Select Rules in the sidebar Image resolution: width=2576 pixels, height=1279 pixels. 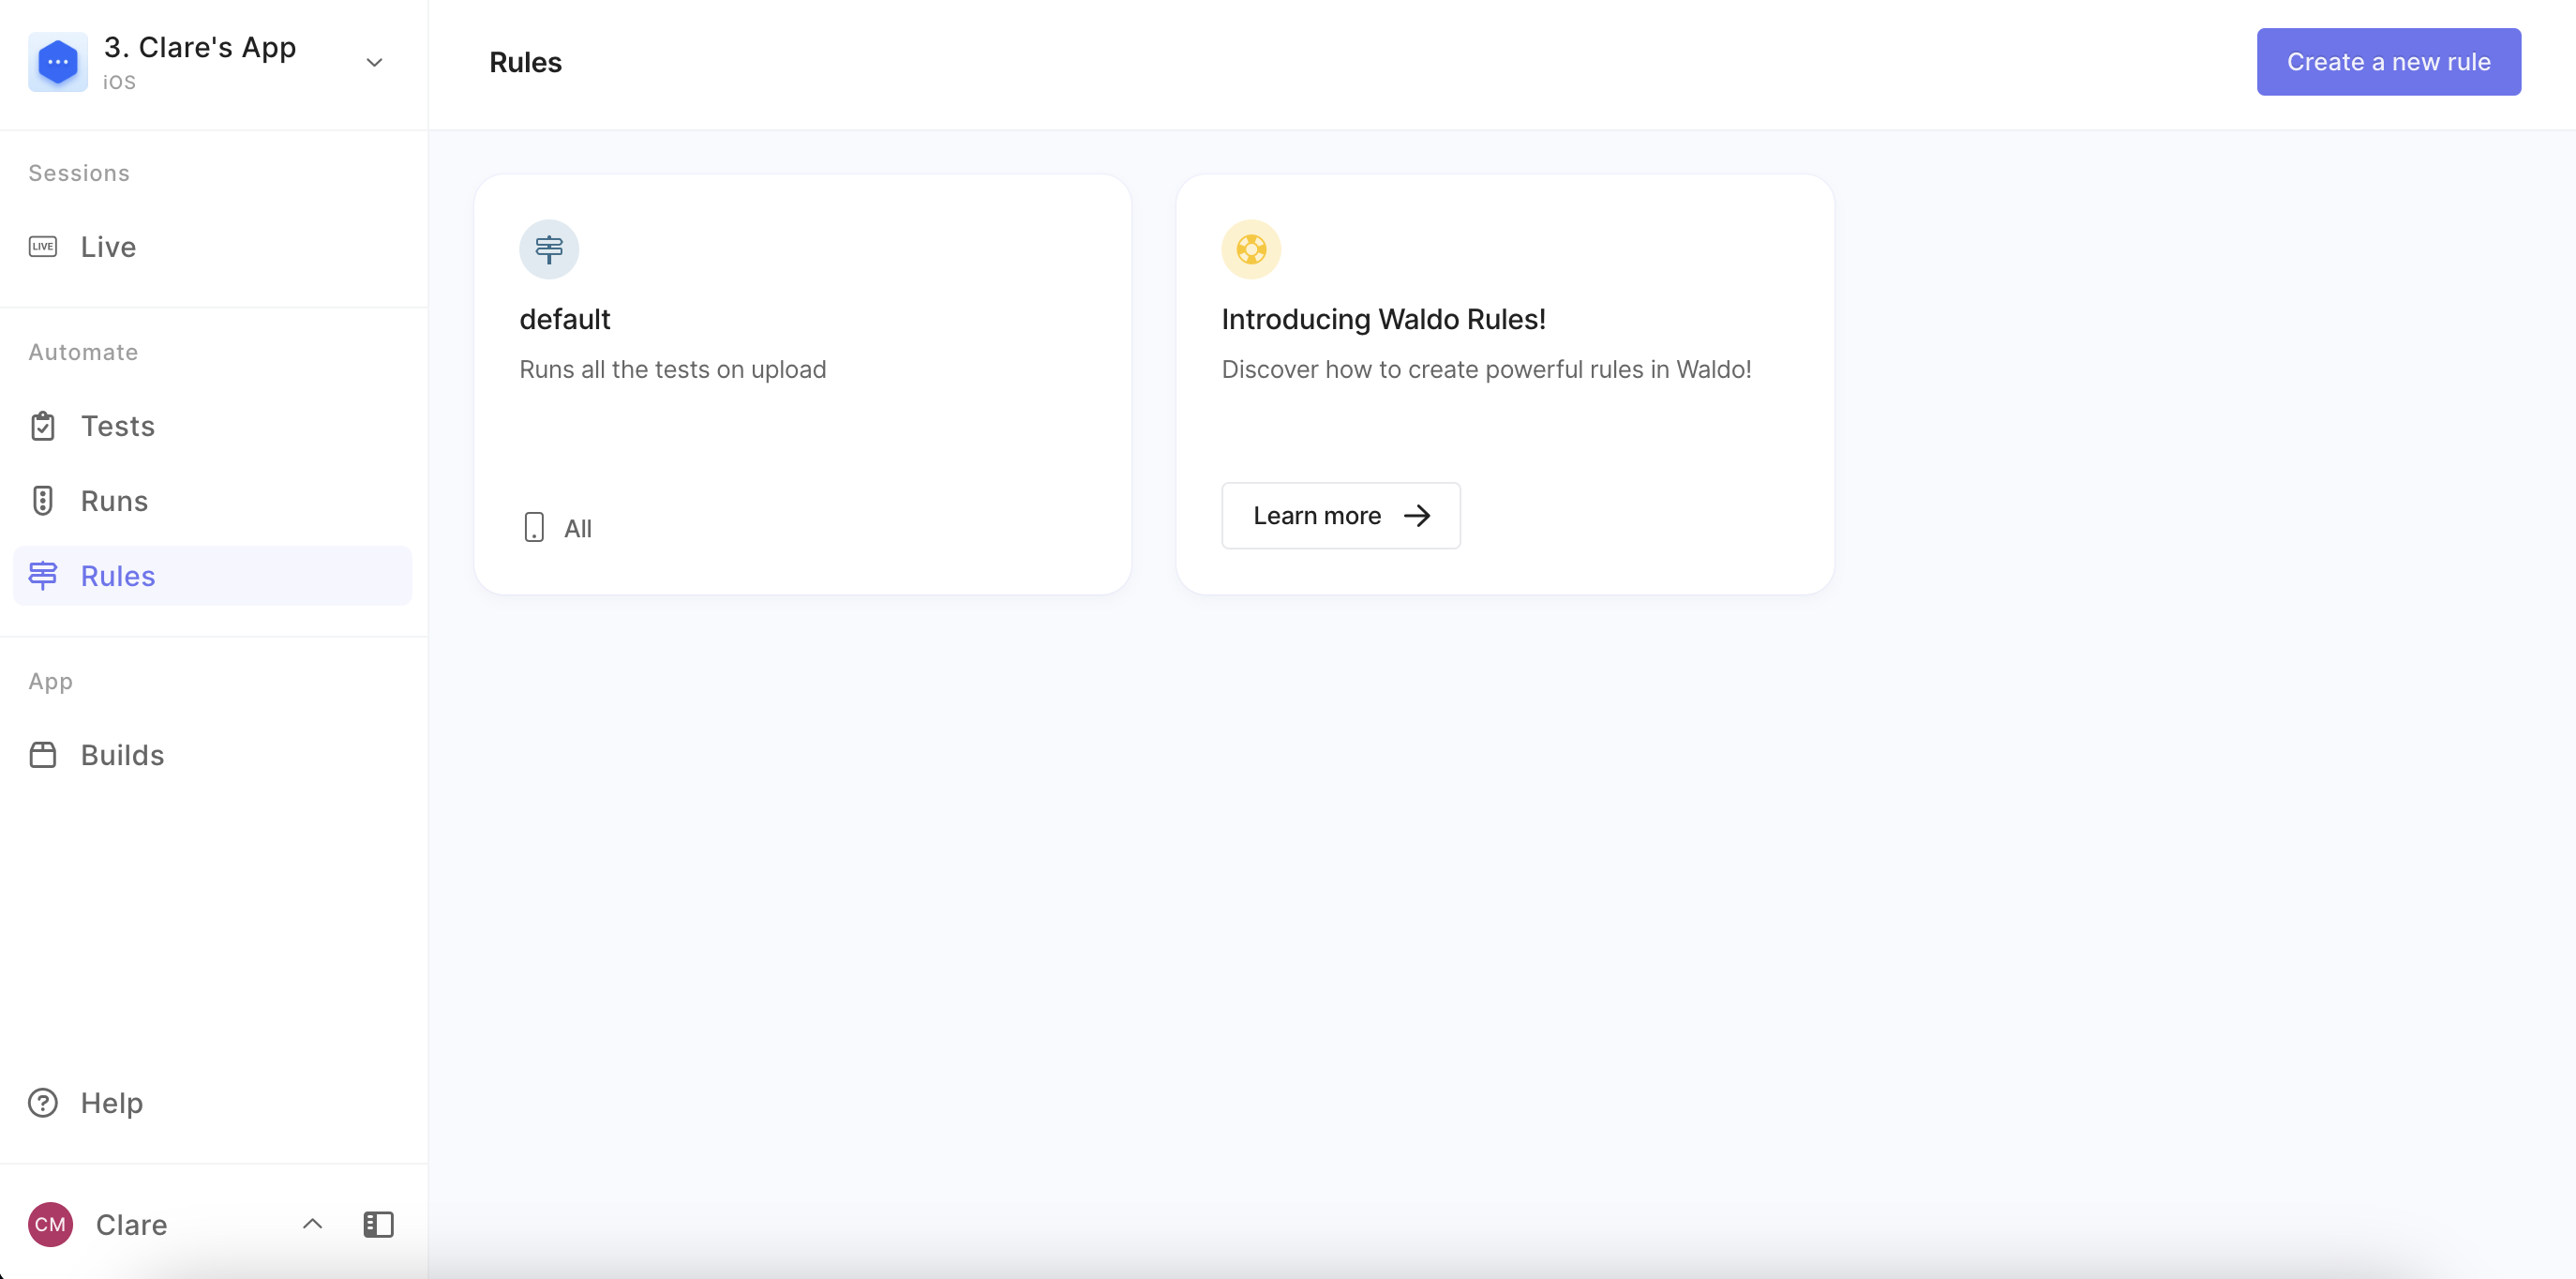pos(117,576)
